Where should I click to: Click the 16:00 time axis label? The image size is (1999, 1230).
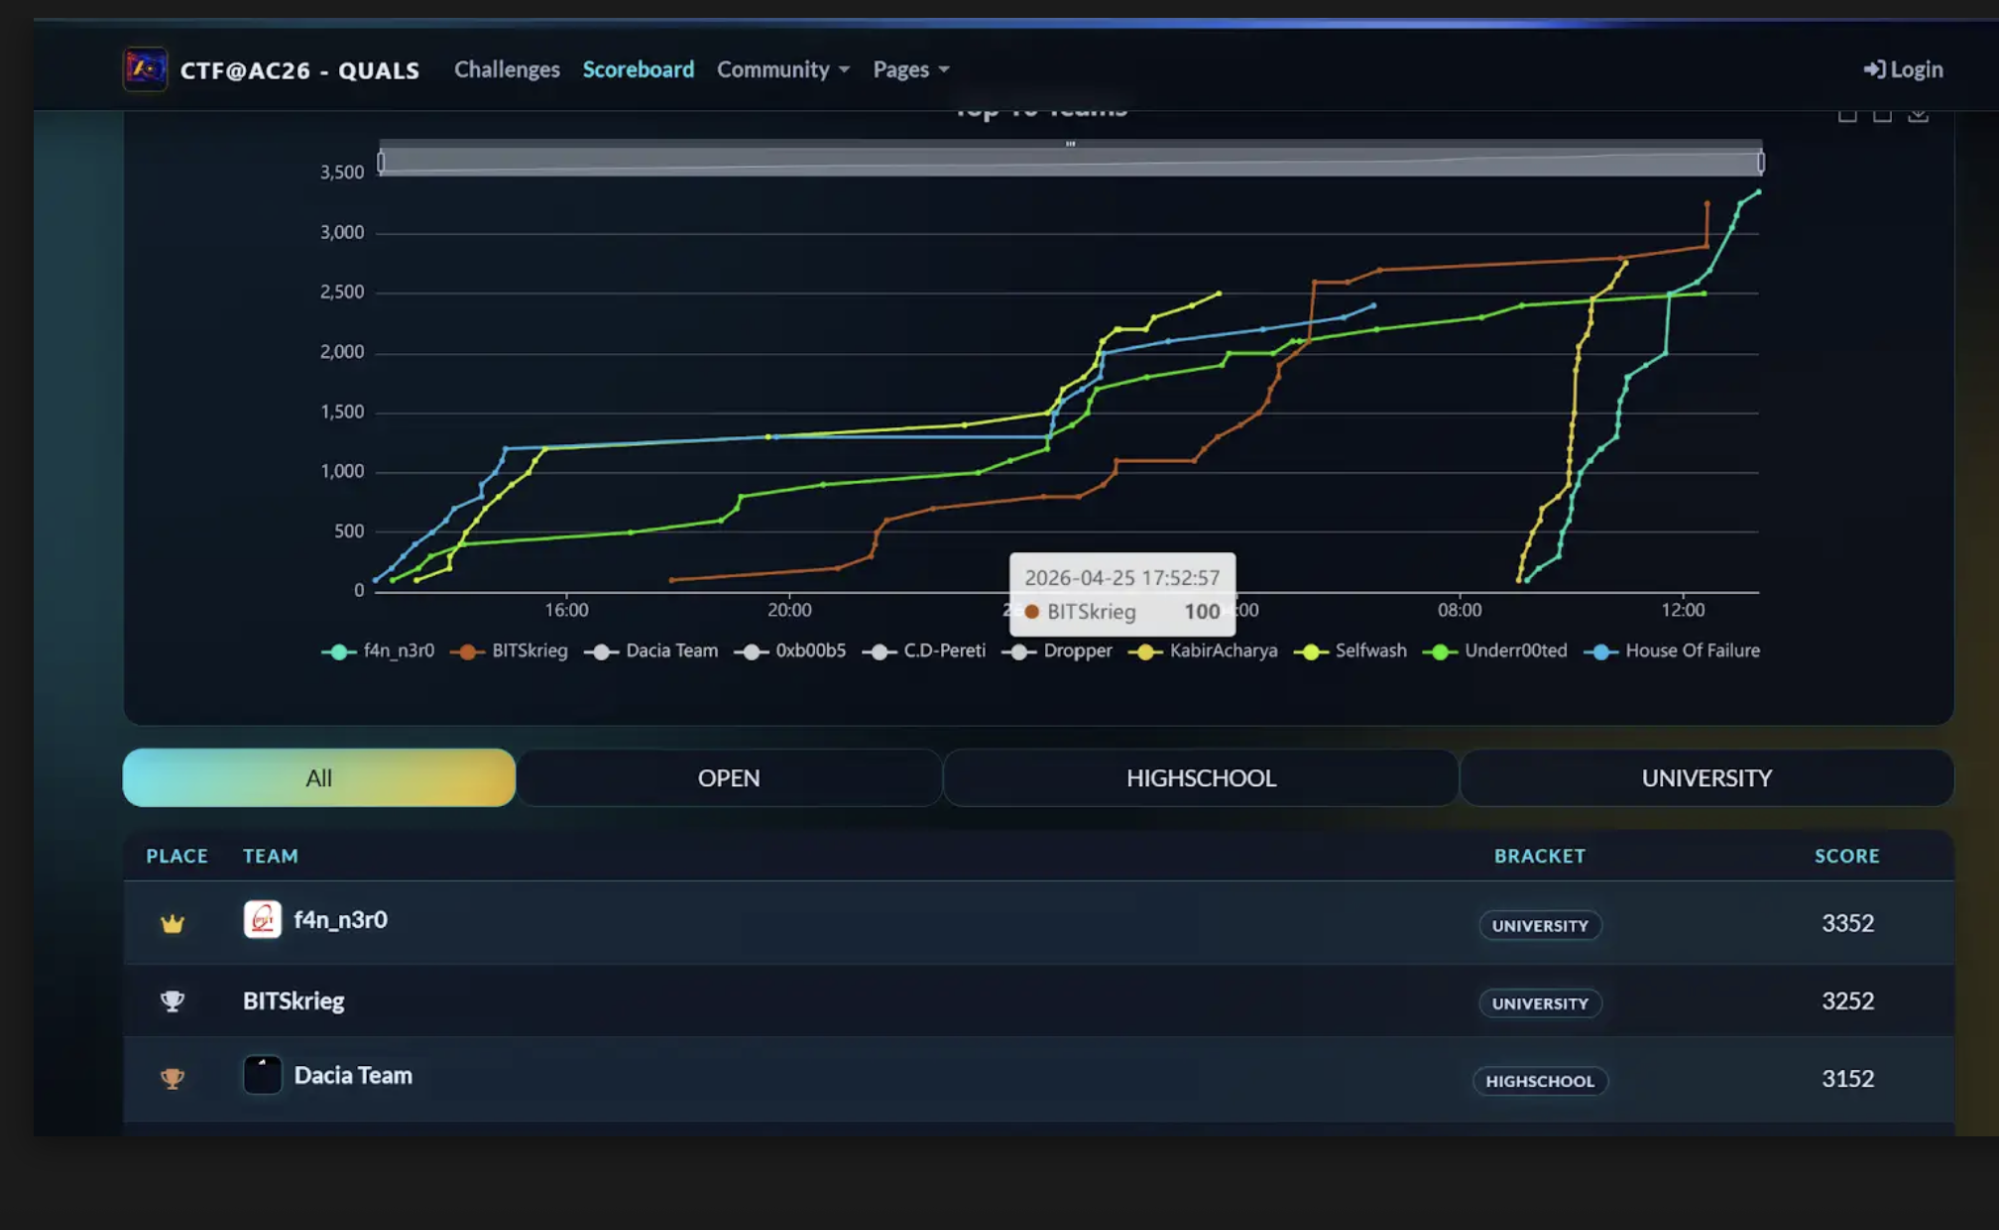[x=566, y=610]
